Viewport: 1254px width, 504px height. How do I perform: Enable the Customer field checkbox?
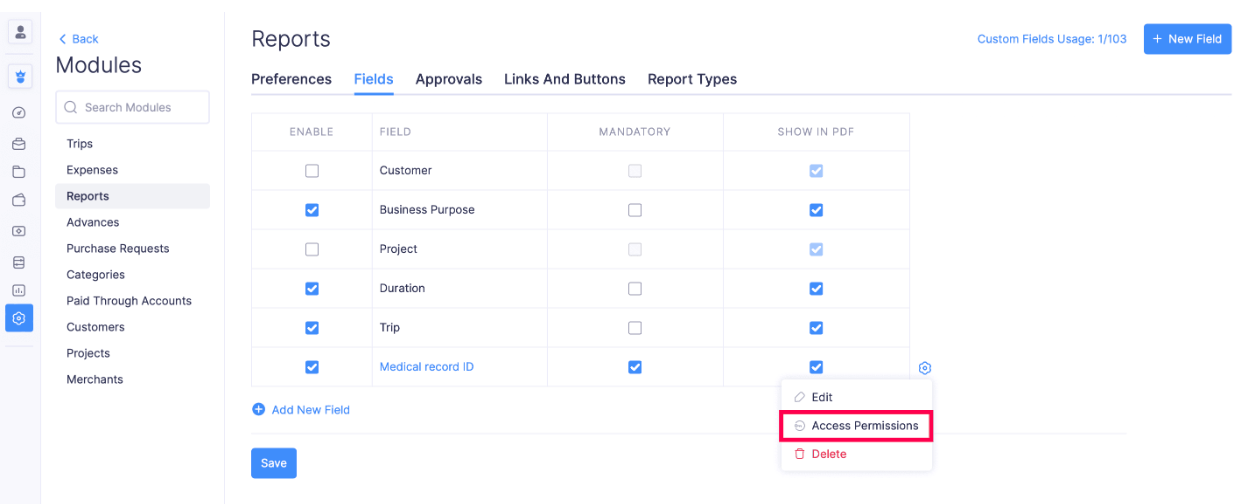click(x=312, y=171)
